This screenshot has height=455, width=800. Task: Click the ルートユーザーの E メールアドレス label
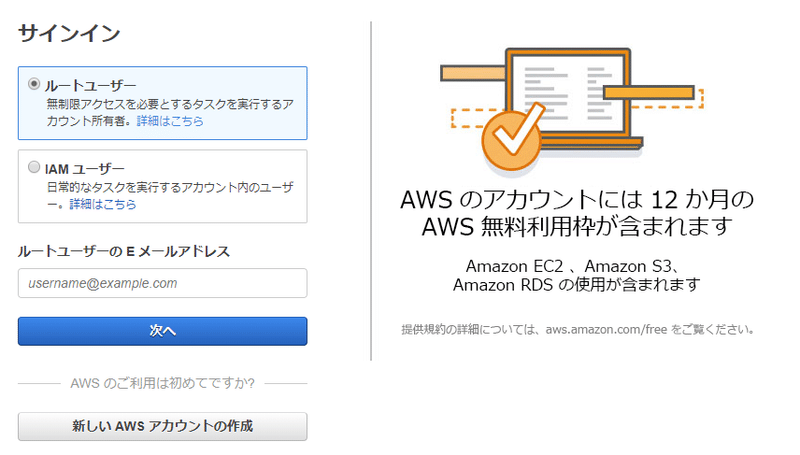[x=124, y=251]
